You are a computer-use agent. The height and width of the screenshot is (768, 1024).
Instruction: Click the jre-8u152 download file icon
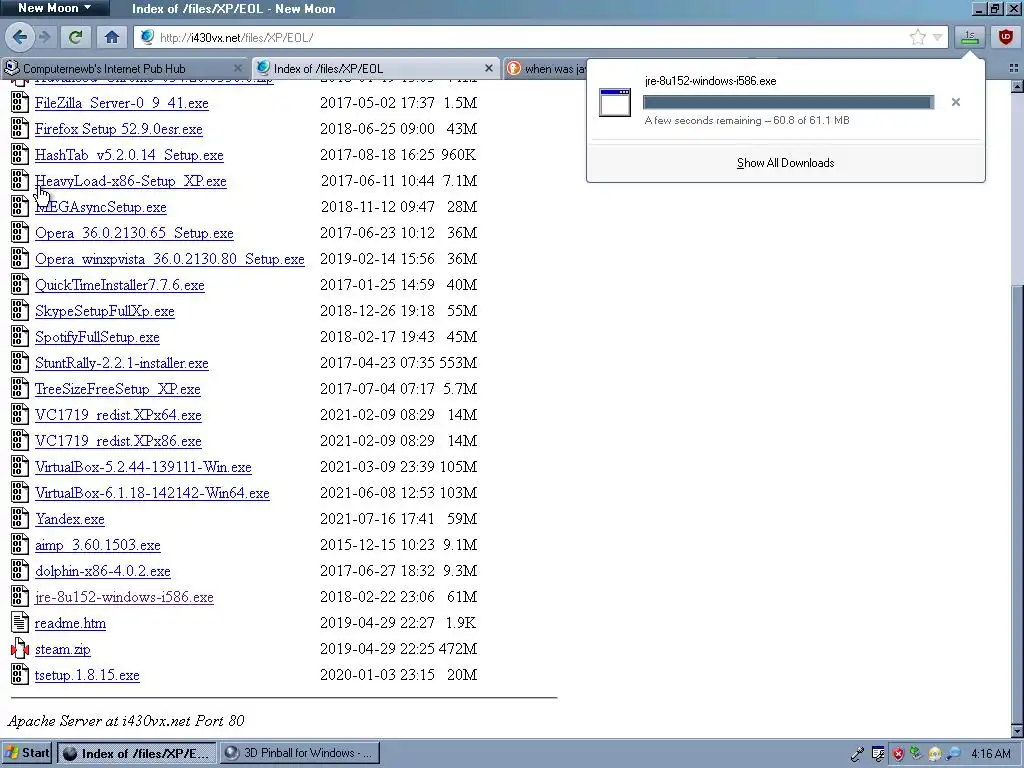pos(615,103)
